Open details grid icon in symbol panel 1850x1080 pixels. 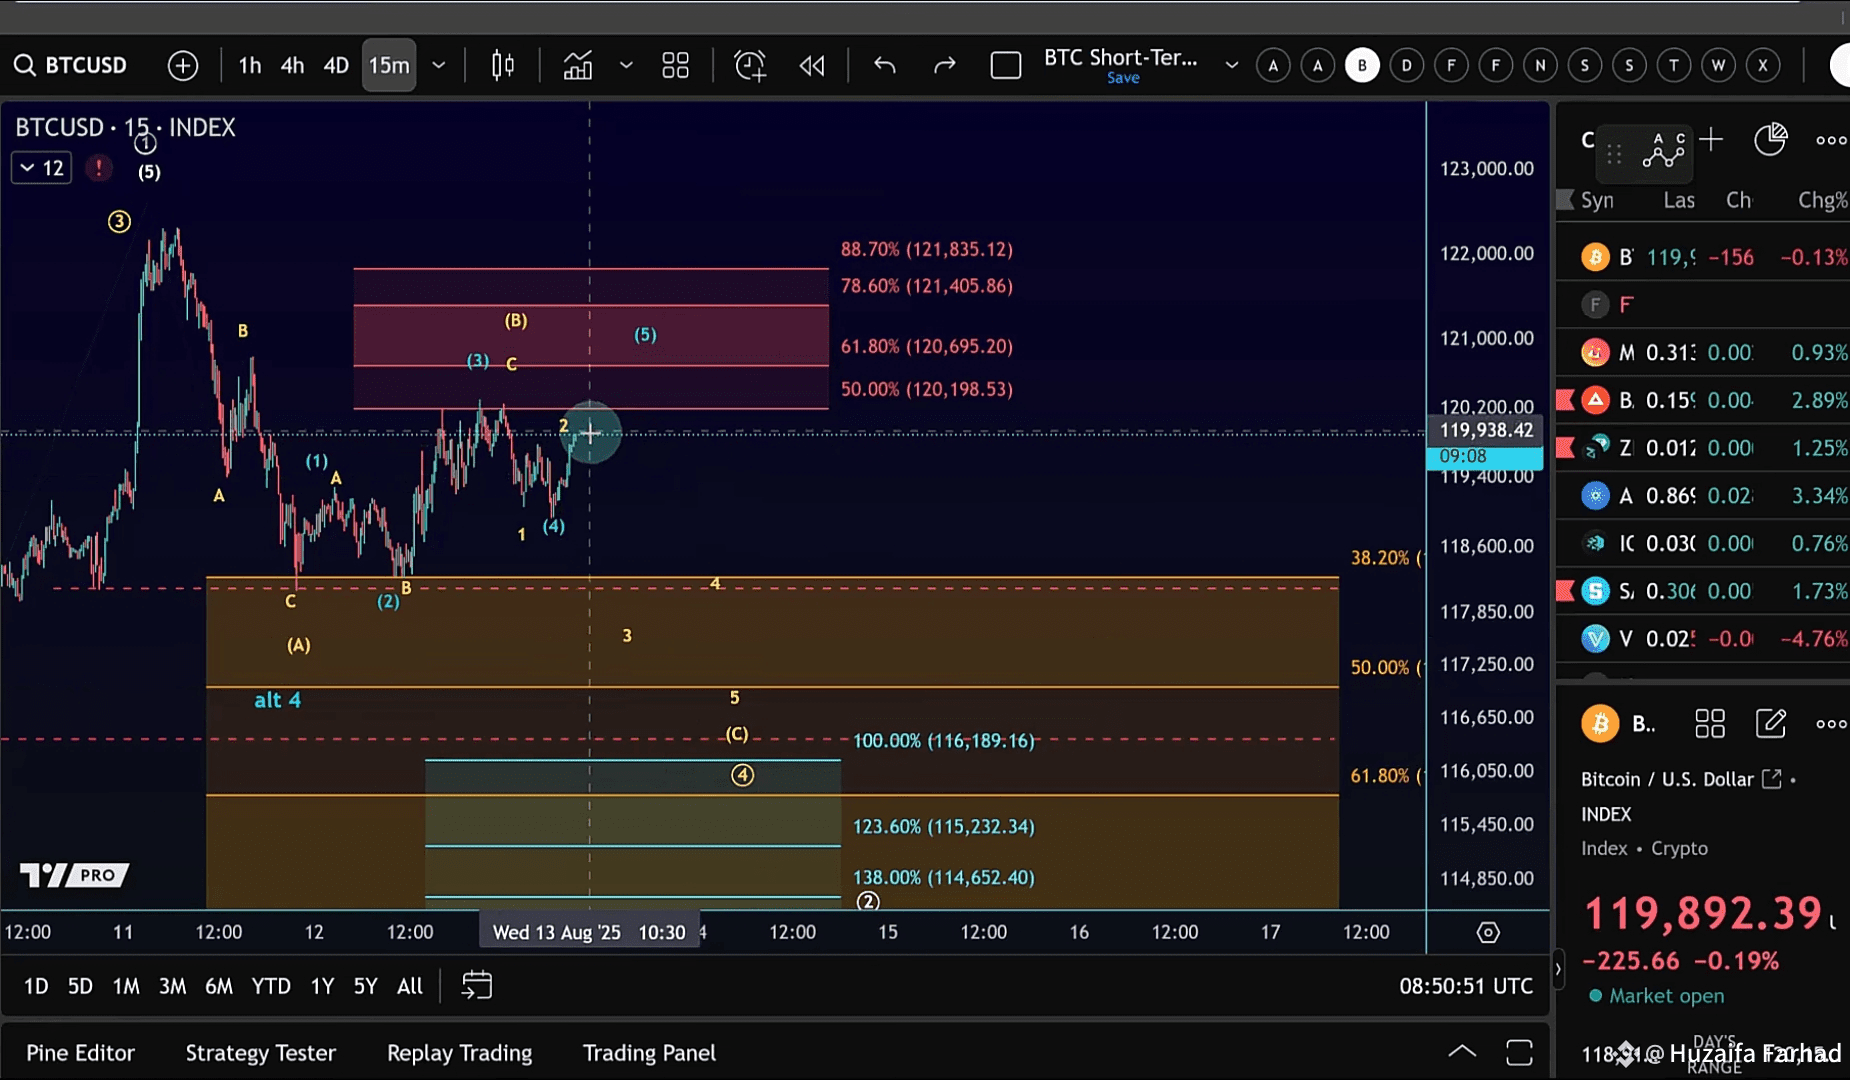coord(1710,723)
